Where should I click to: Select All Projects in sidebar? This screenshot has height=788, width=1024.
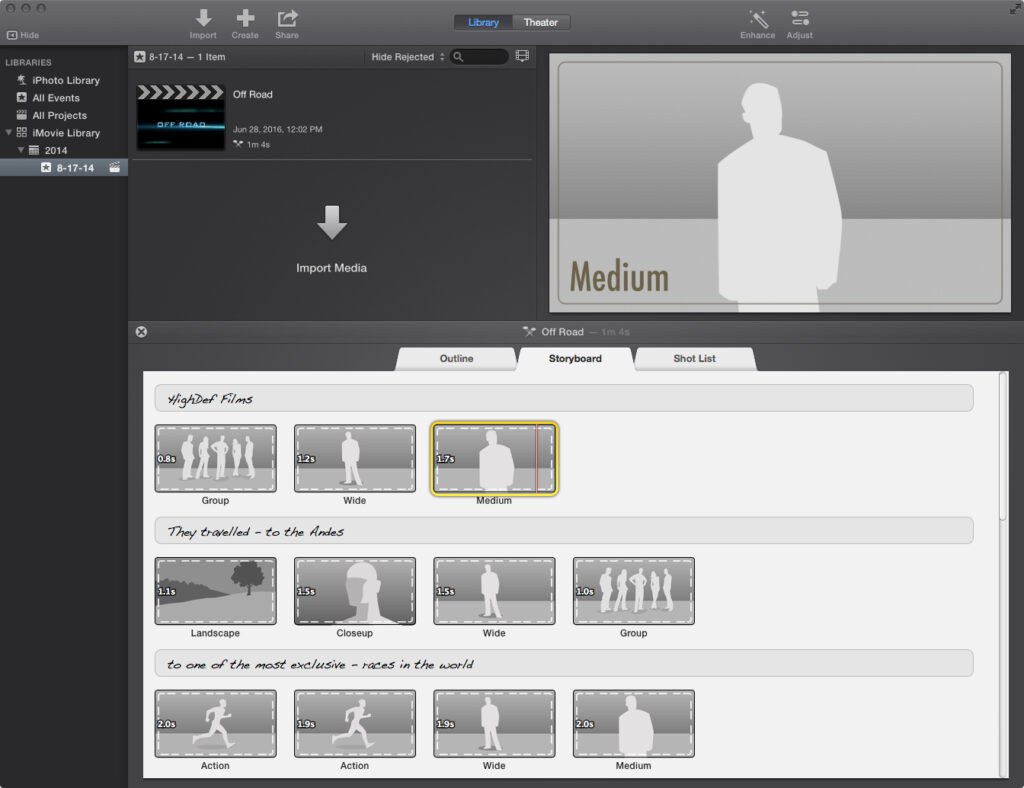[59, 115]
